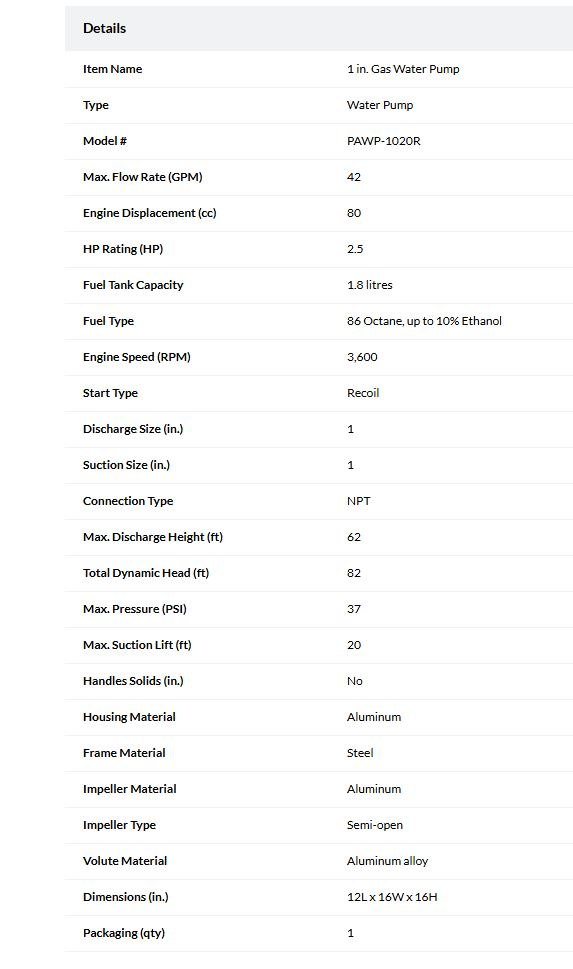The width and height of the screenshot is (573, 969).
Task: Click the Connection Type value NPT
Action: click(x=359, y=501)
